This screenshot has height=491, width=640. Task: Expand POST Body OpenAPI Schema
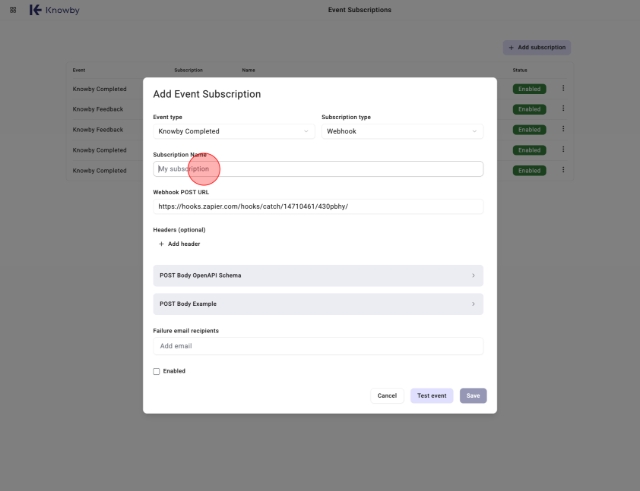[x=318, y=275]
